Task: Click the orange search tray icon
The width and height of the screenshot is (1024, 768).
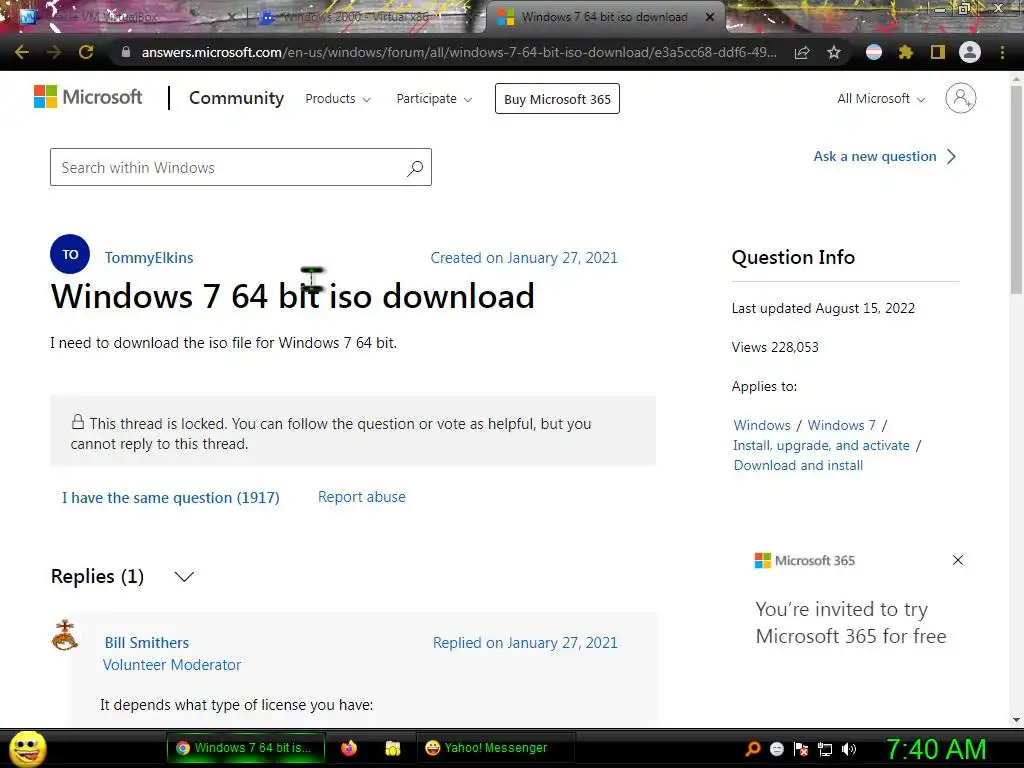Action: tap(752, 748)
